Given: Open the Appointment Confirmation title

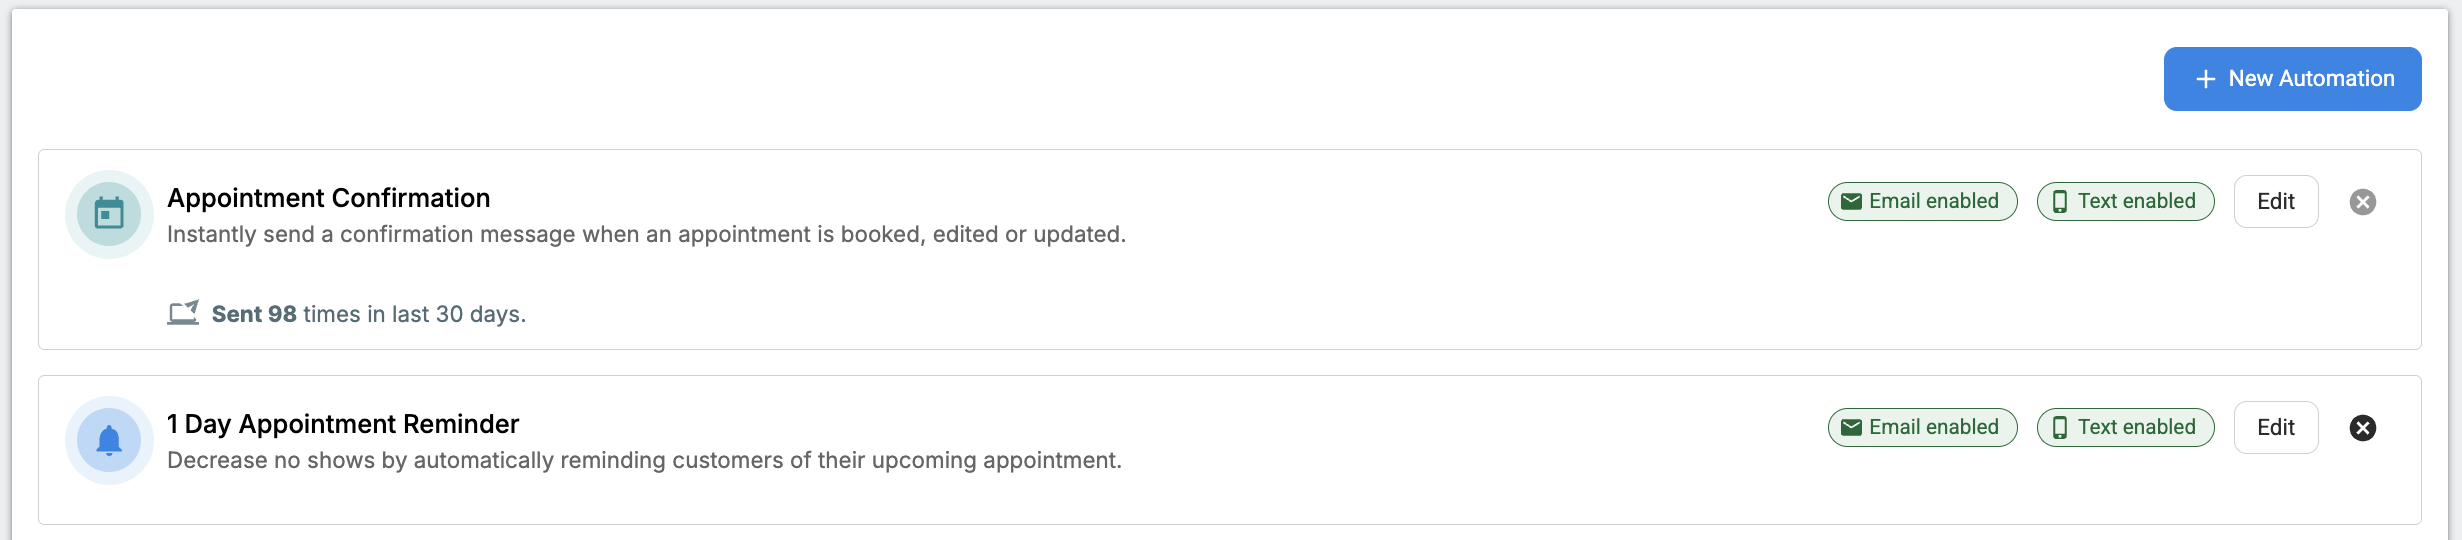Looking at the screenshot, I should [328, 198].
